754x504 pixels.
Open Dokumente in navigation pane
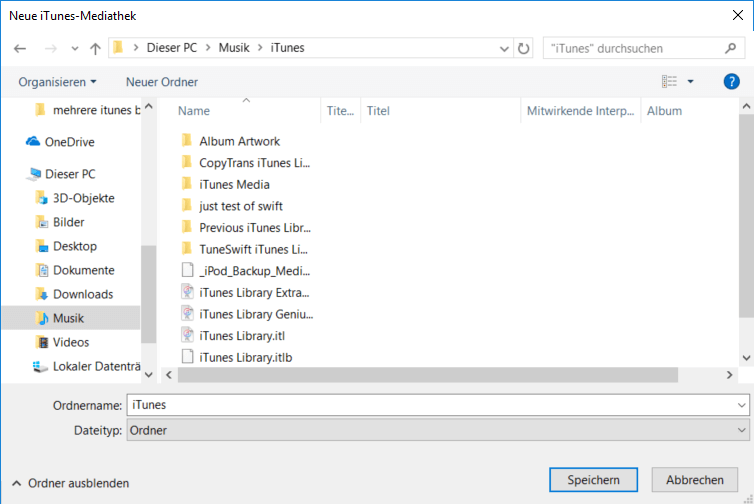pyautogui.click(x=75, y=270)
